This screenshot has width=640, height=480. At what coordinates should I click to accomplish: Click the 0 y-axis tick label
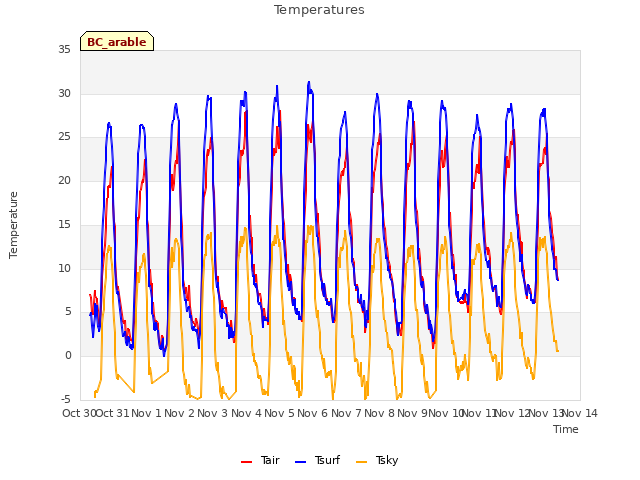[x=68, y=356]
